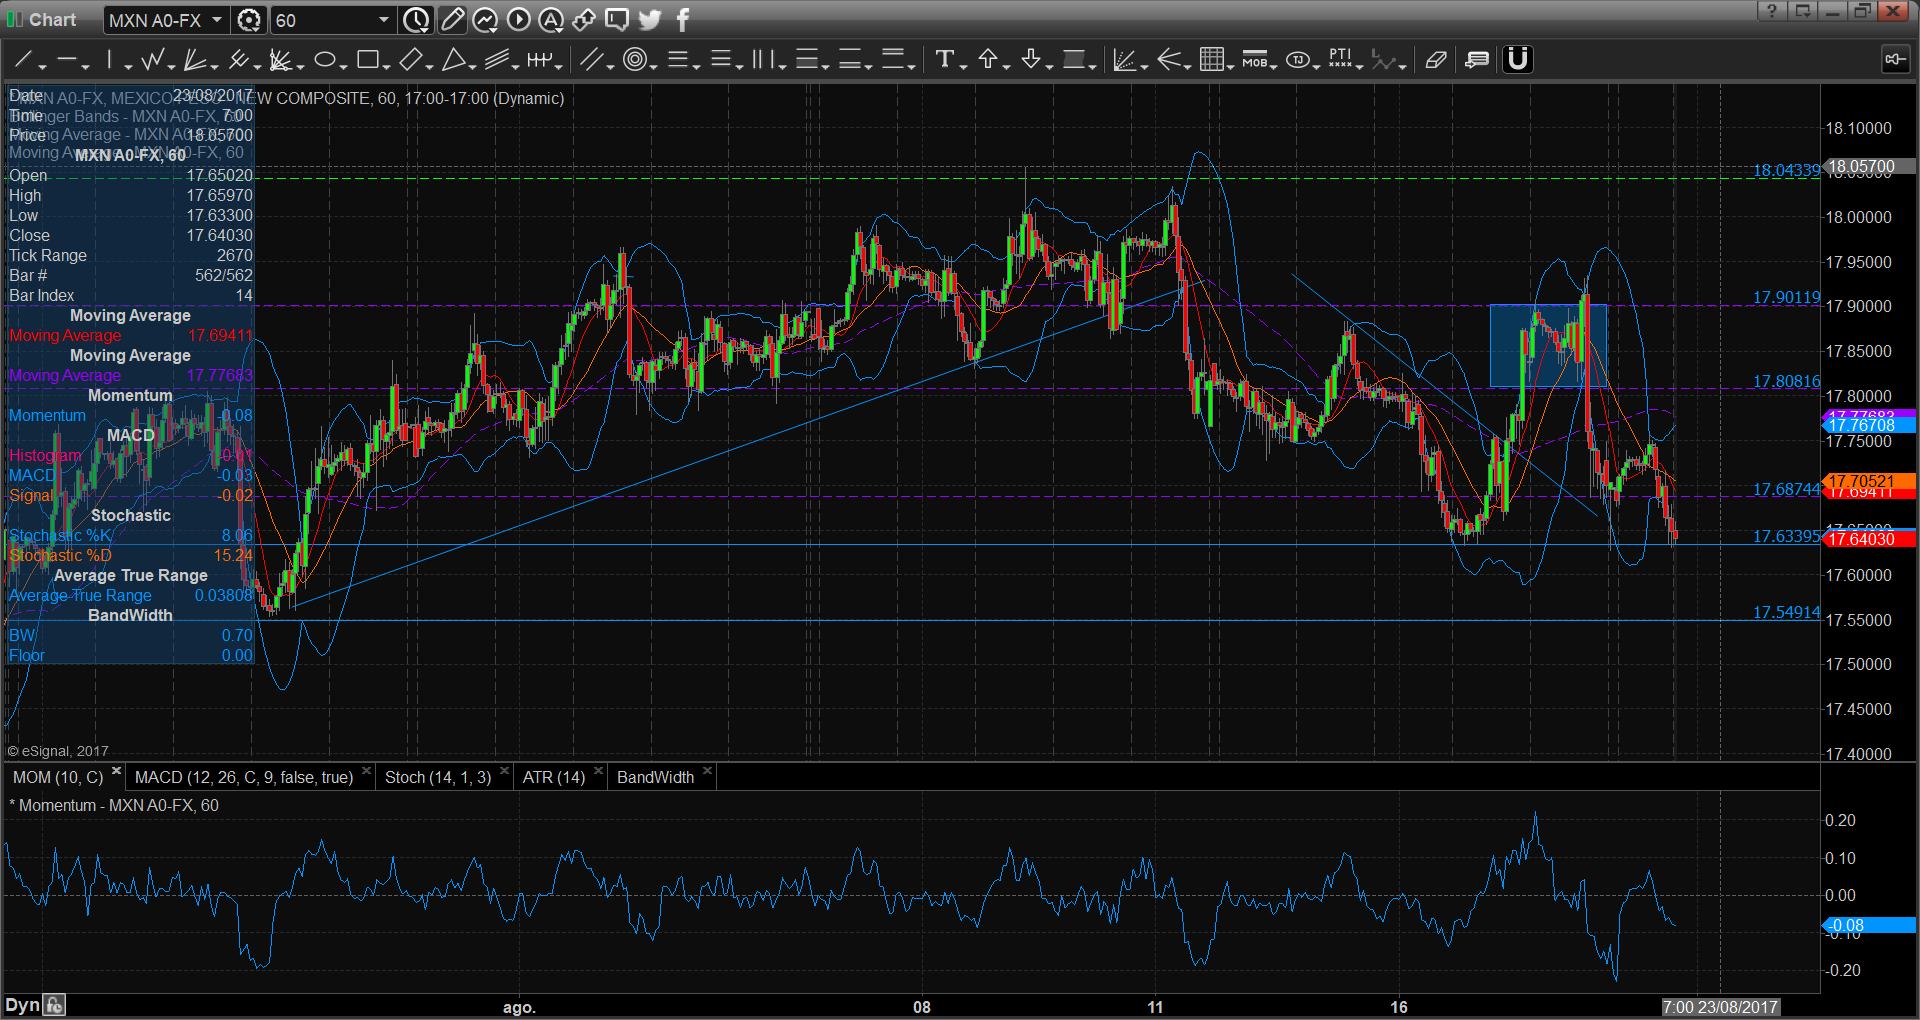Select the Fibonacci circles tool

coord(634,60)
